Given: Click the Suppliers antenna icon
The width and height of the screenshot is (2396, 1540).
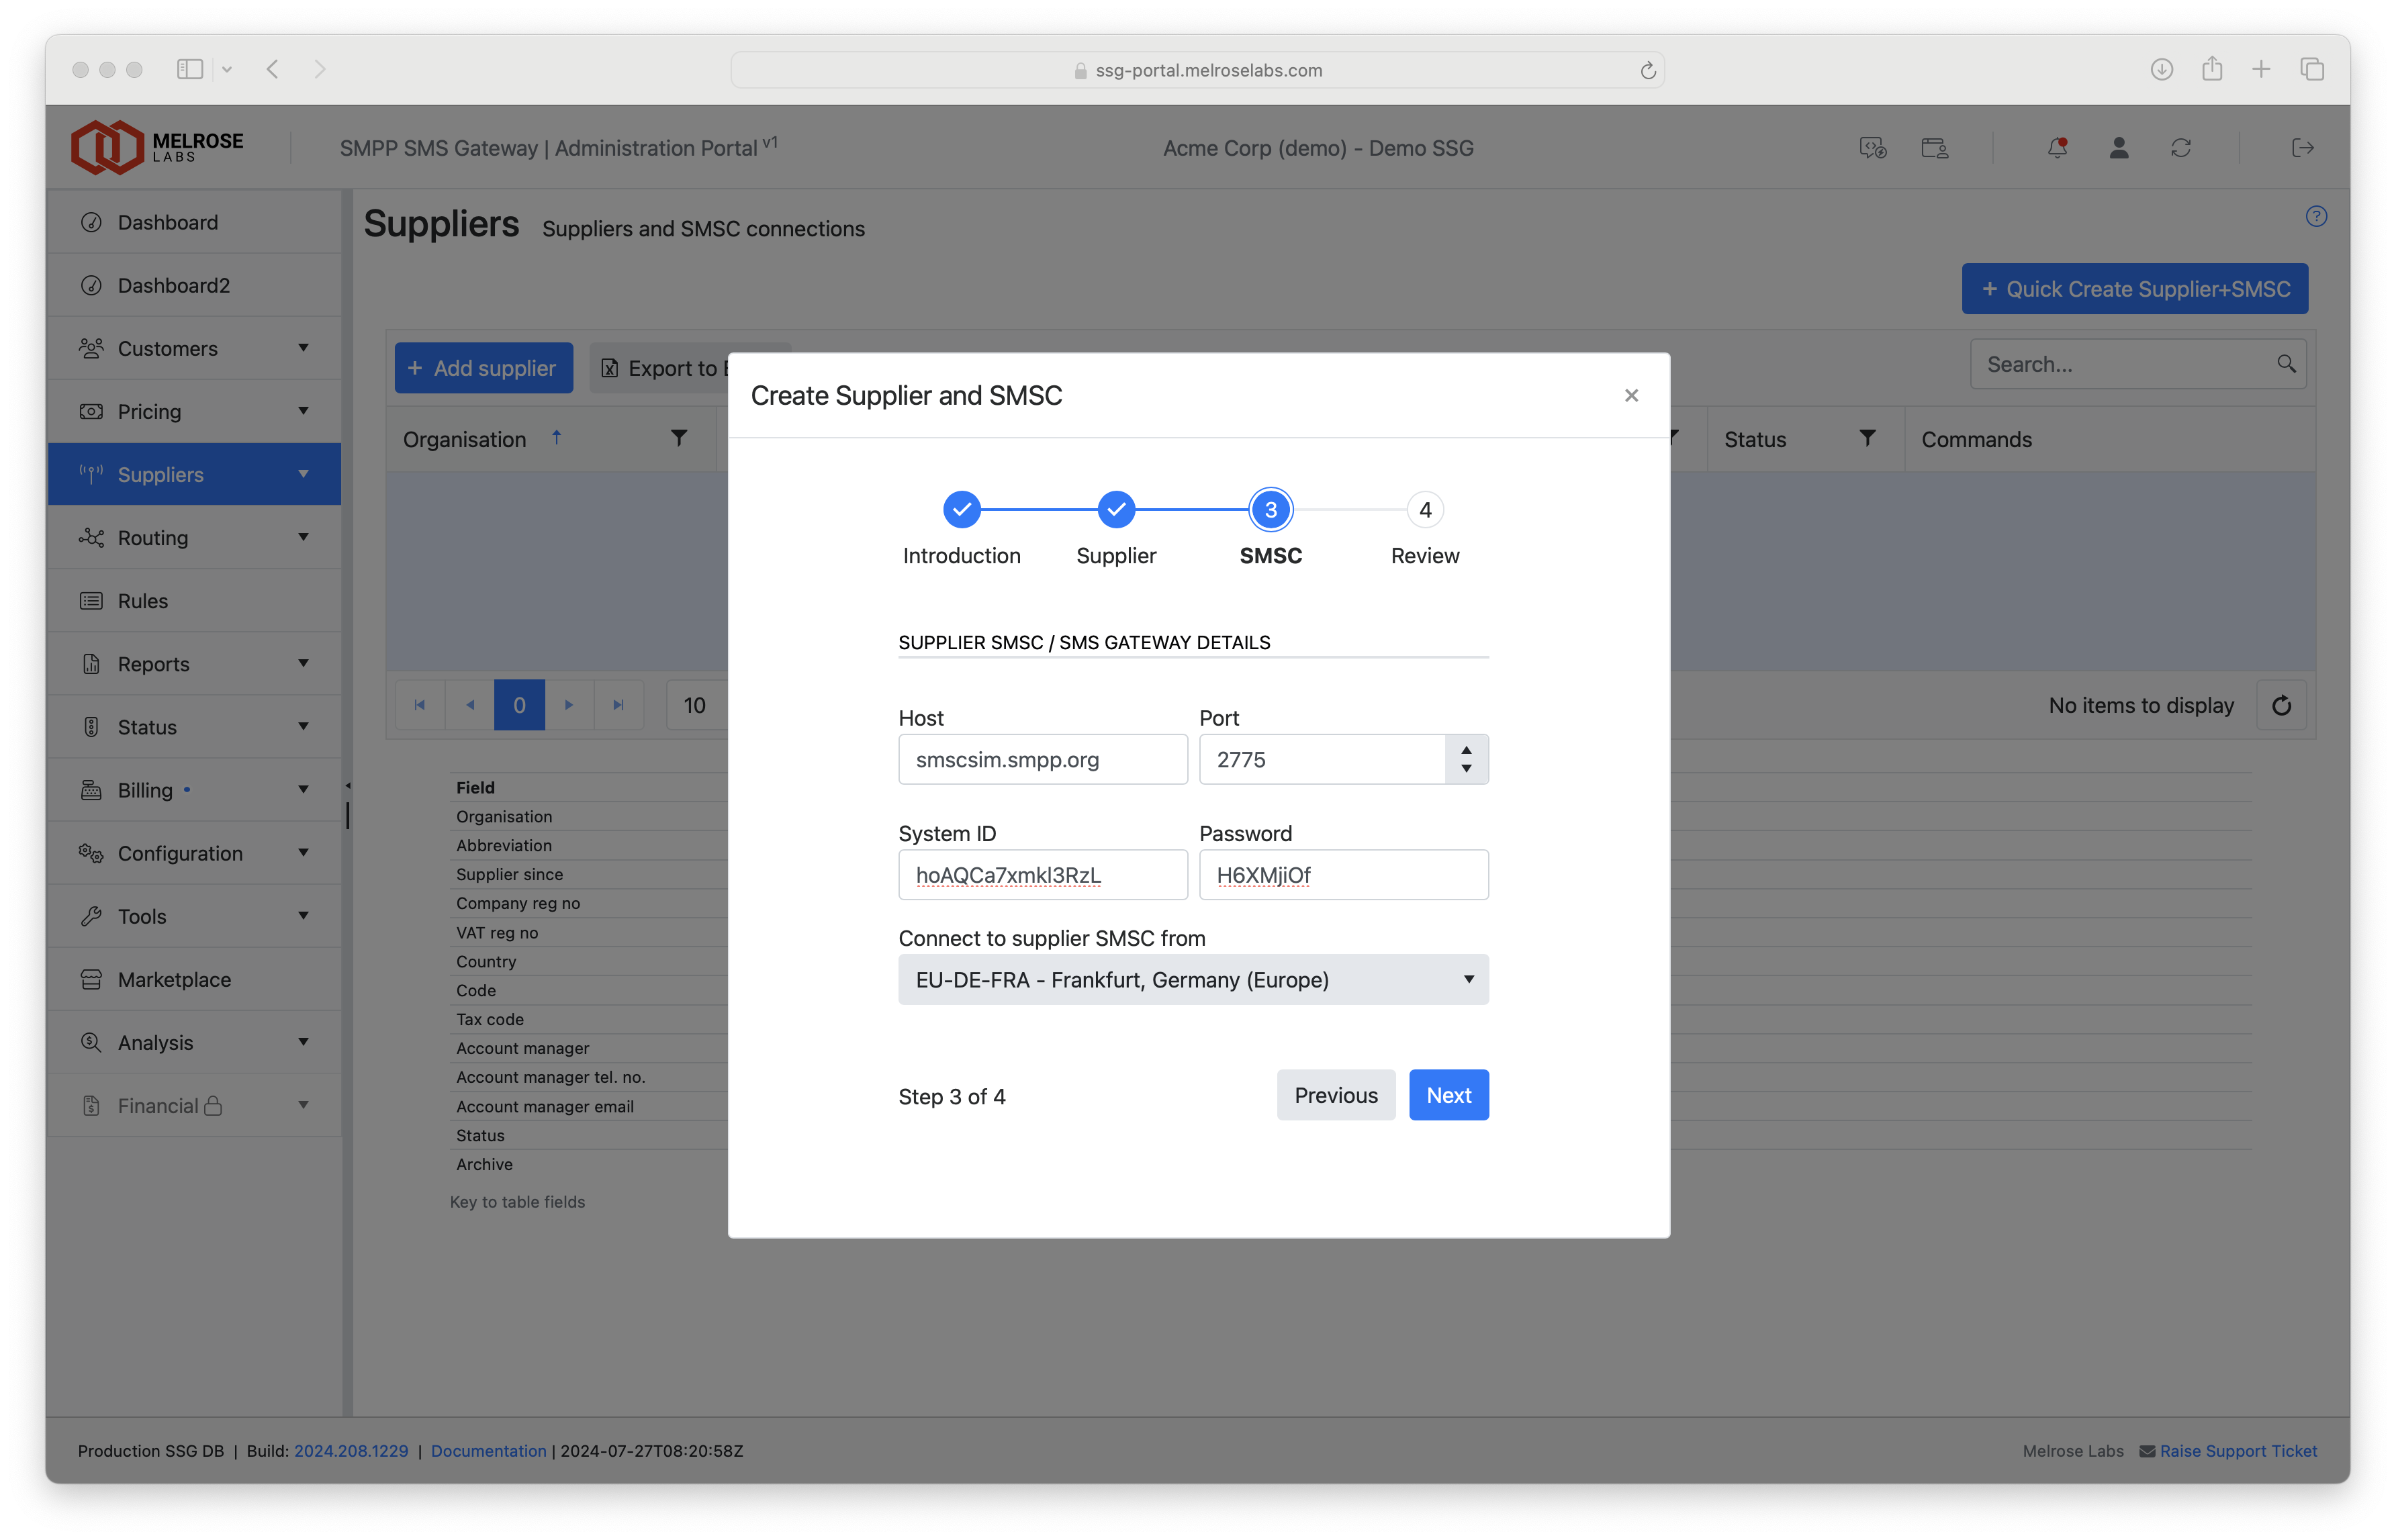Looking at the screenshot, I should (x=91, y=474).
